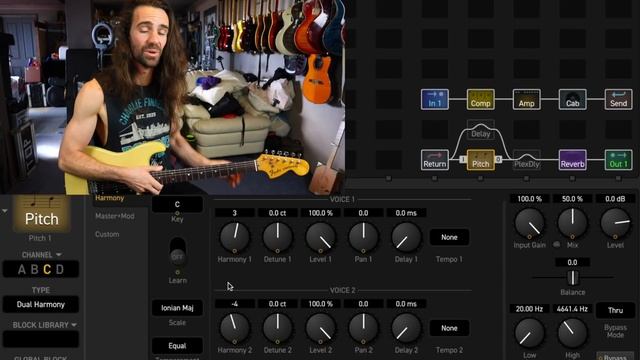Click the output Level knob

coord(615,223)
